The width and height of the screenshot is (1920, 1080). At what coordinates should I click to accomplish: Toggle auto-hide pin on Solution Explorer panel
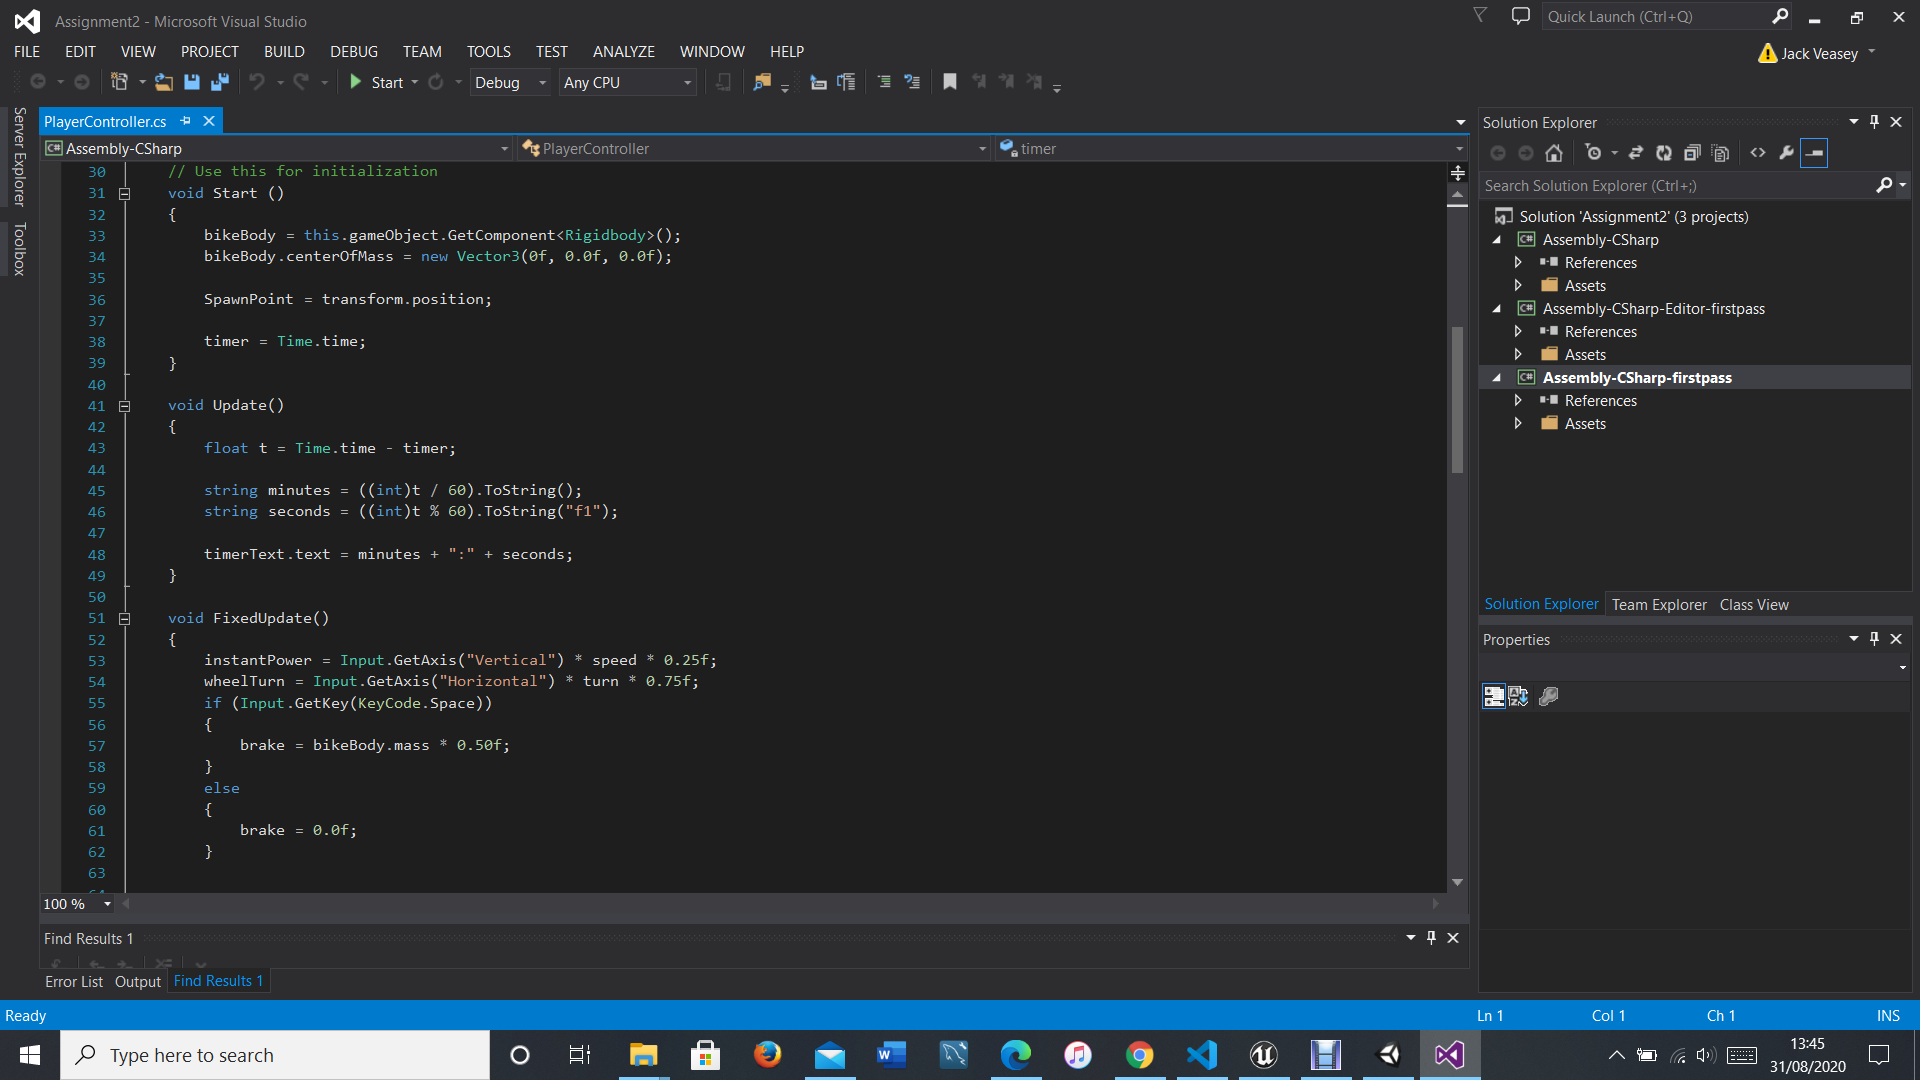pyautogui.click(x=1874, y=122)
